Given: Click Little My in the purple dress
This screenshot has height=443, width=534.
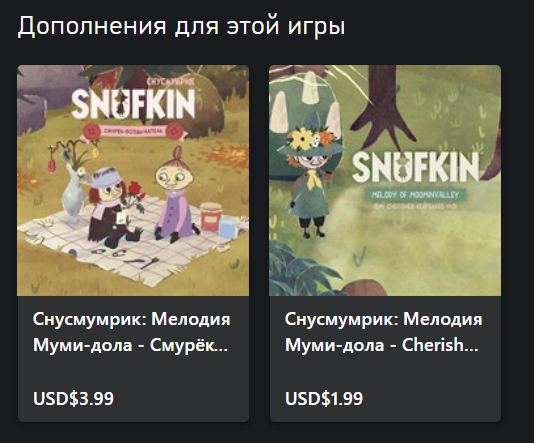Looking at the screenshot, I should tap(174, 196).
